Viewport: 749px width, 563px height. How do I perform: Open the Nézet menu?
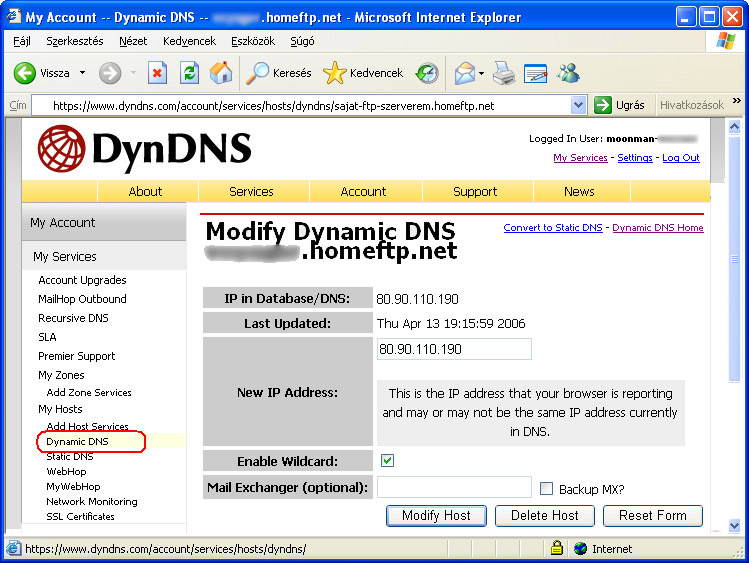click(133, 41)
